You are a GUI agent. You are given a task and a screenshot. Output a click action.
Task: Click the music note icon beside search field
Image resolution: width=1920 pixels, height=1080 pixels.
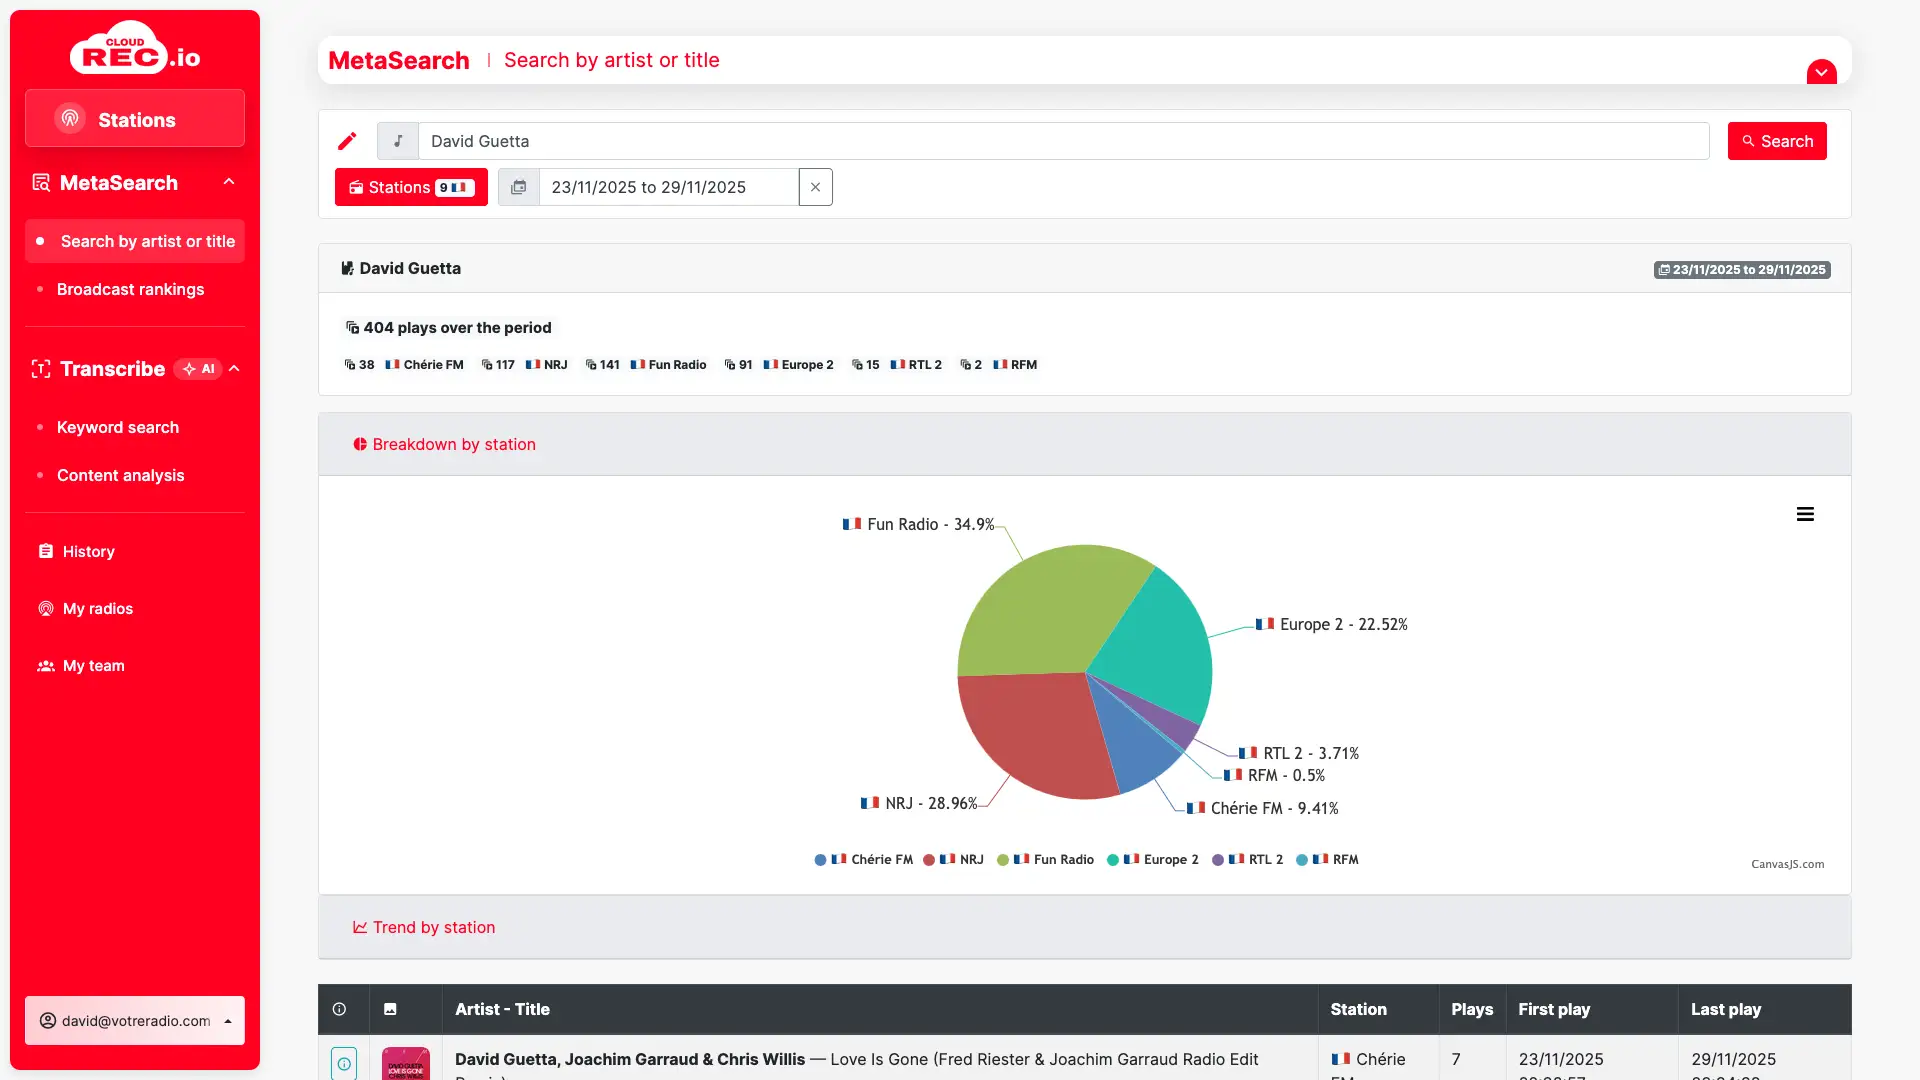(x=398, y=141)
